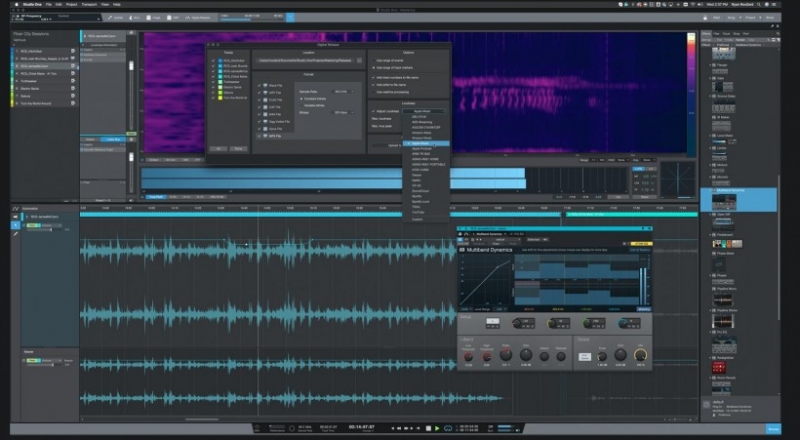This screenshot has width=800, height=440.
Task: Select the pencil paint tool
Action: pyautogui.click(x=15, y=234)
